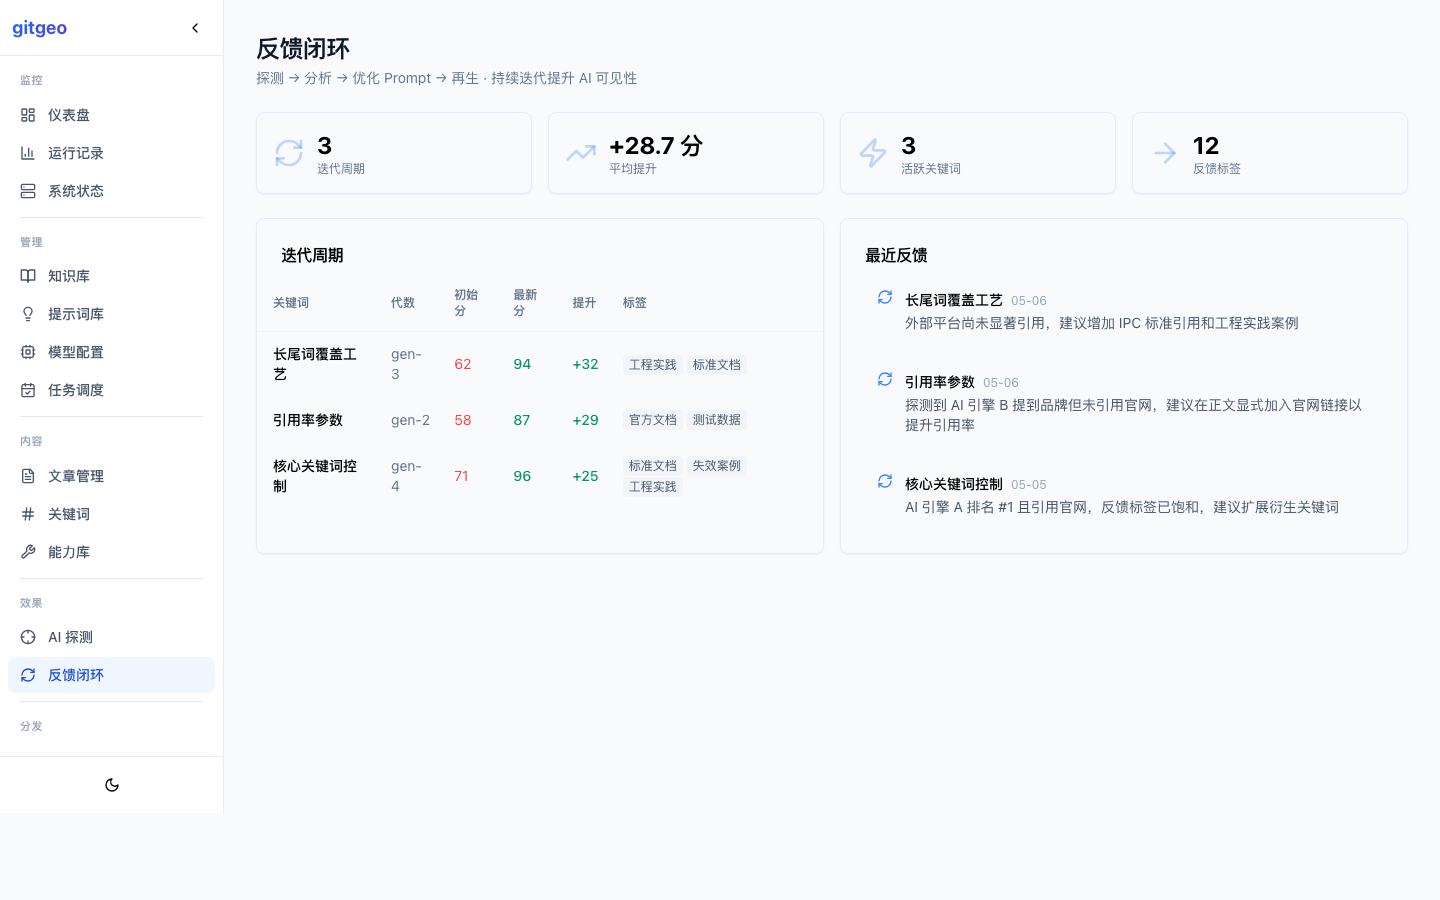
Task: Open feedback titled 核心关键词控制 05-05
Action: [x=1124, y=495]
